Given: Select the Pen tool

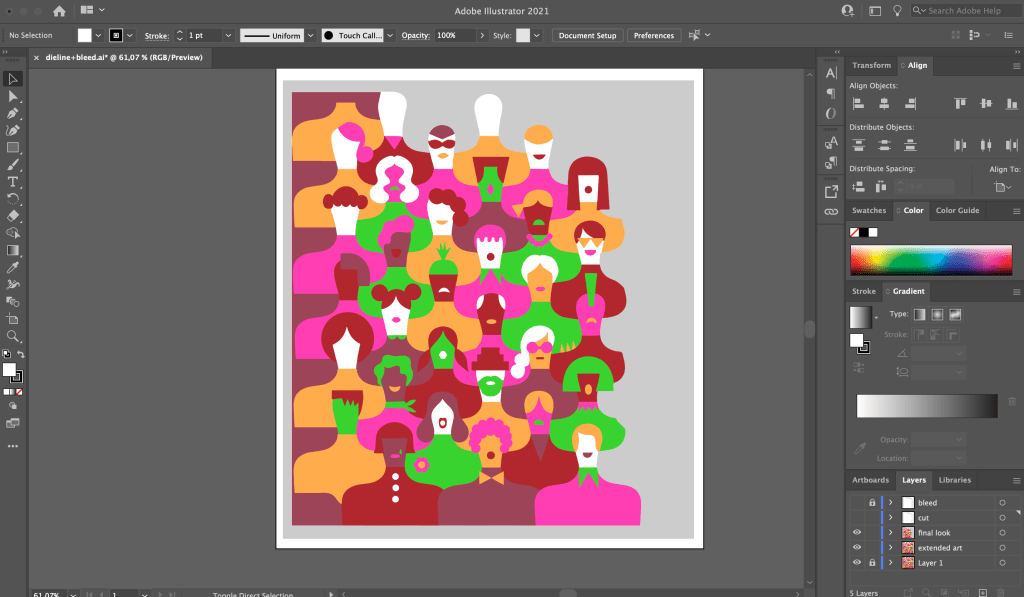Looking at the screenshot, I should click(x=13, y=113).
